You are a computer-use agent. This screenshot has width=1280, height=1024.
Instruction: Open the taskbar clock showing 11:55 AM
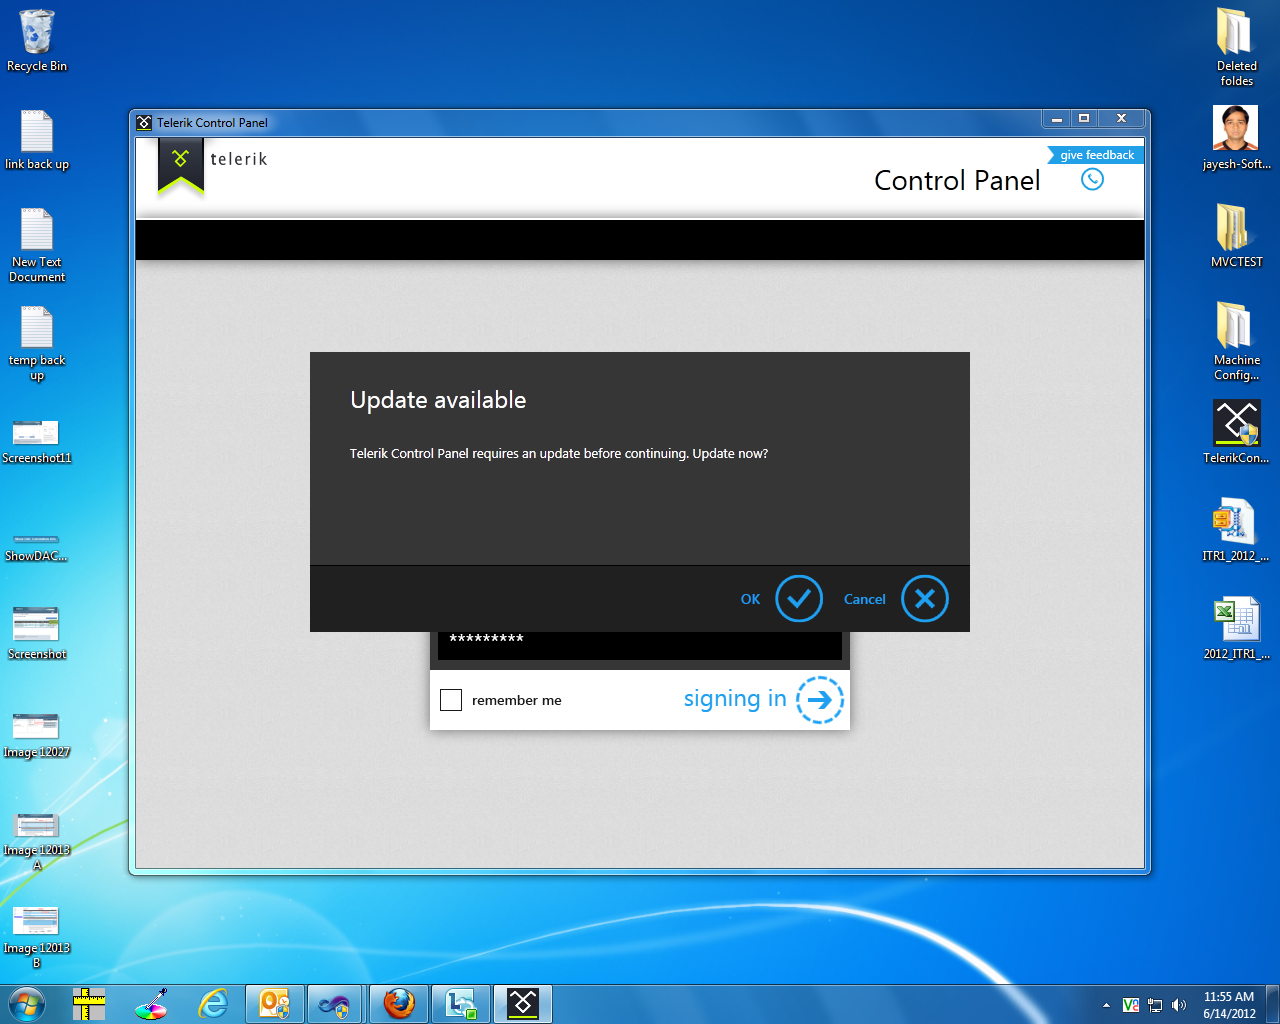[1229, 1005]
